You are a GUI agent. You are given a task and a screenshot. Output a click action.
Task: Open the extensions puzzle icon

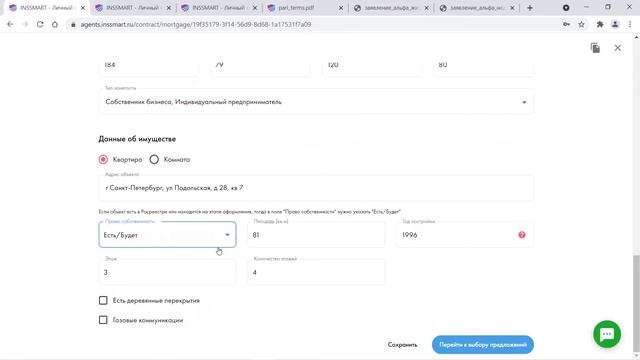(x=600, y=24)
